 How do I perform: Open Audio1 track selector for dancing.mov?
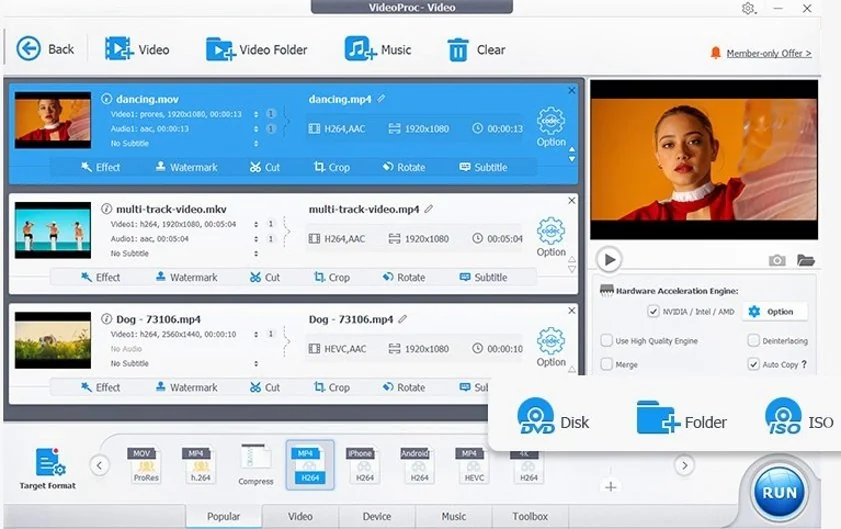(256, 129)
